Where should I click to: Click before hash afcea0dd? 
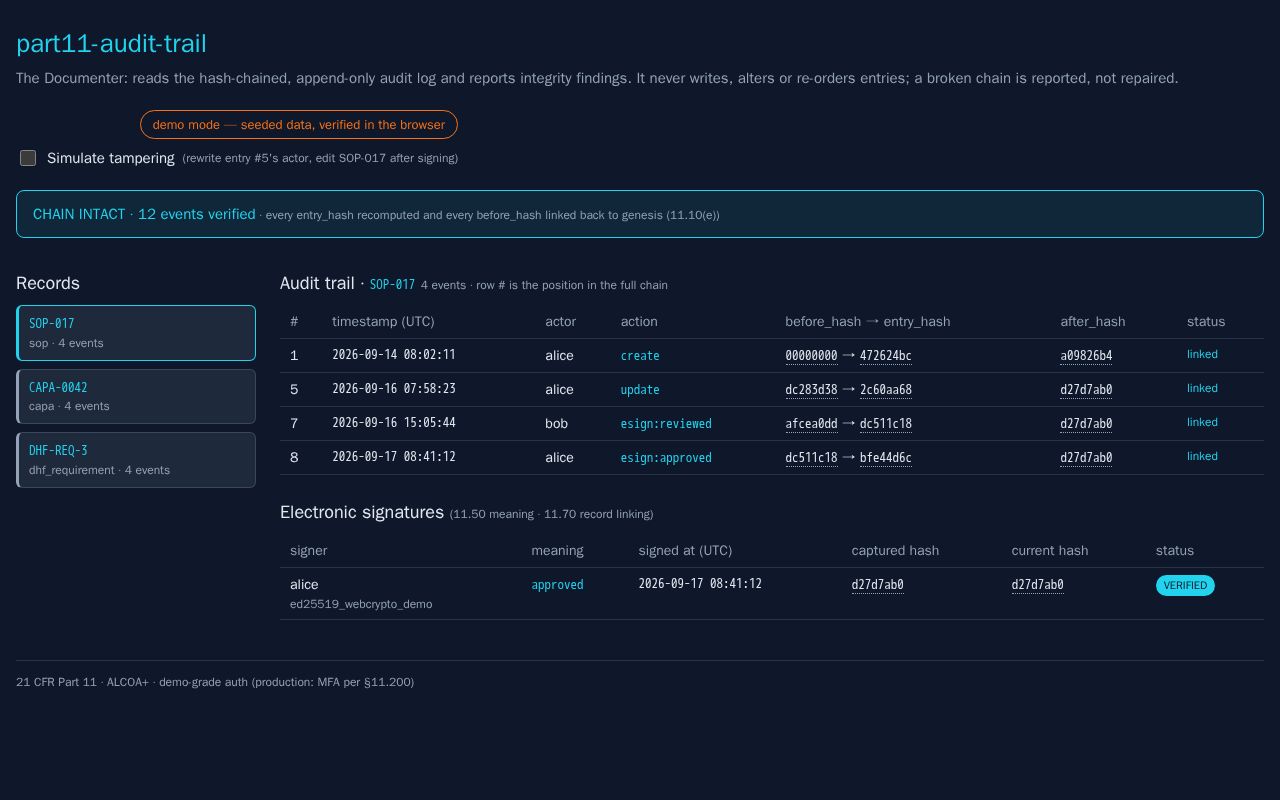[811, 424]
